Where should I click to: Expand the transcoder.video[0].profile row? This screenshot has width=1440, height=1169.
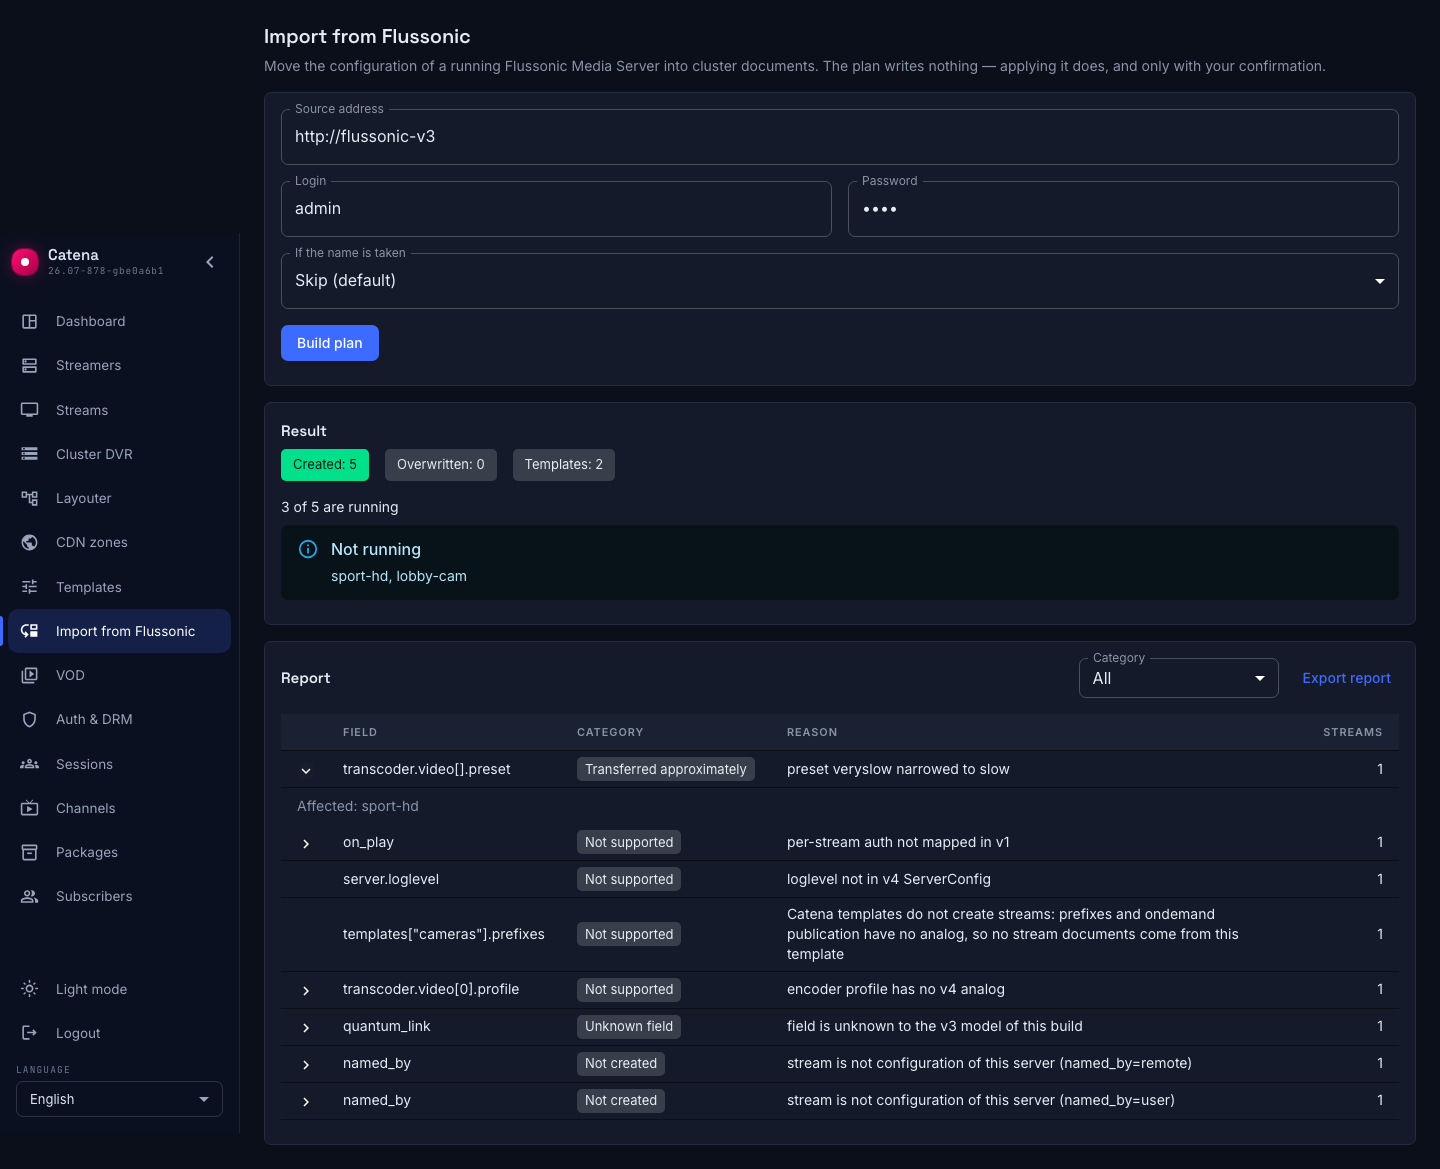coord(306,990)
